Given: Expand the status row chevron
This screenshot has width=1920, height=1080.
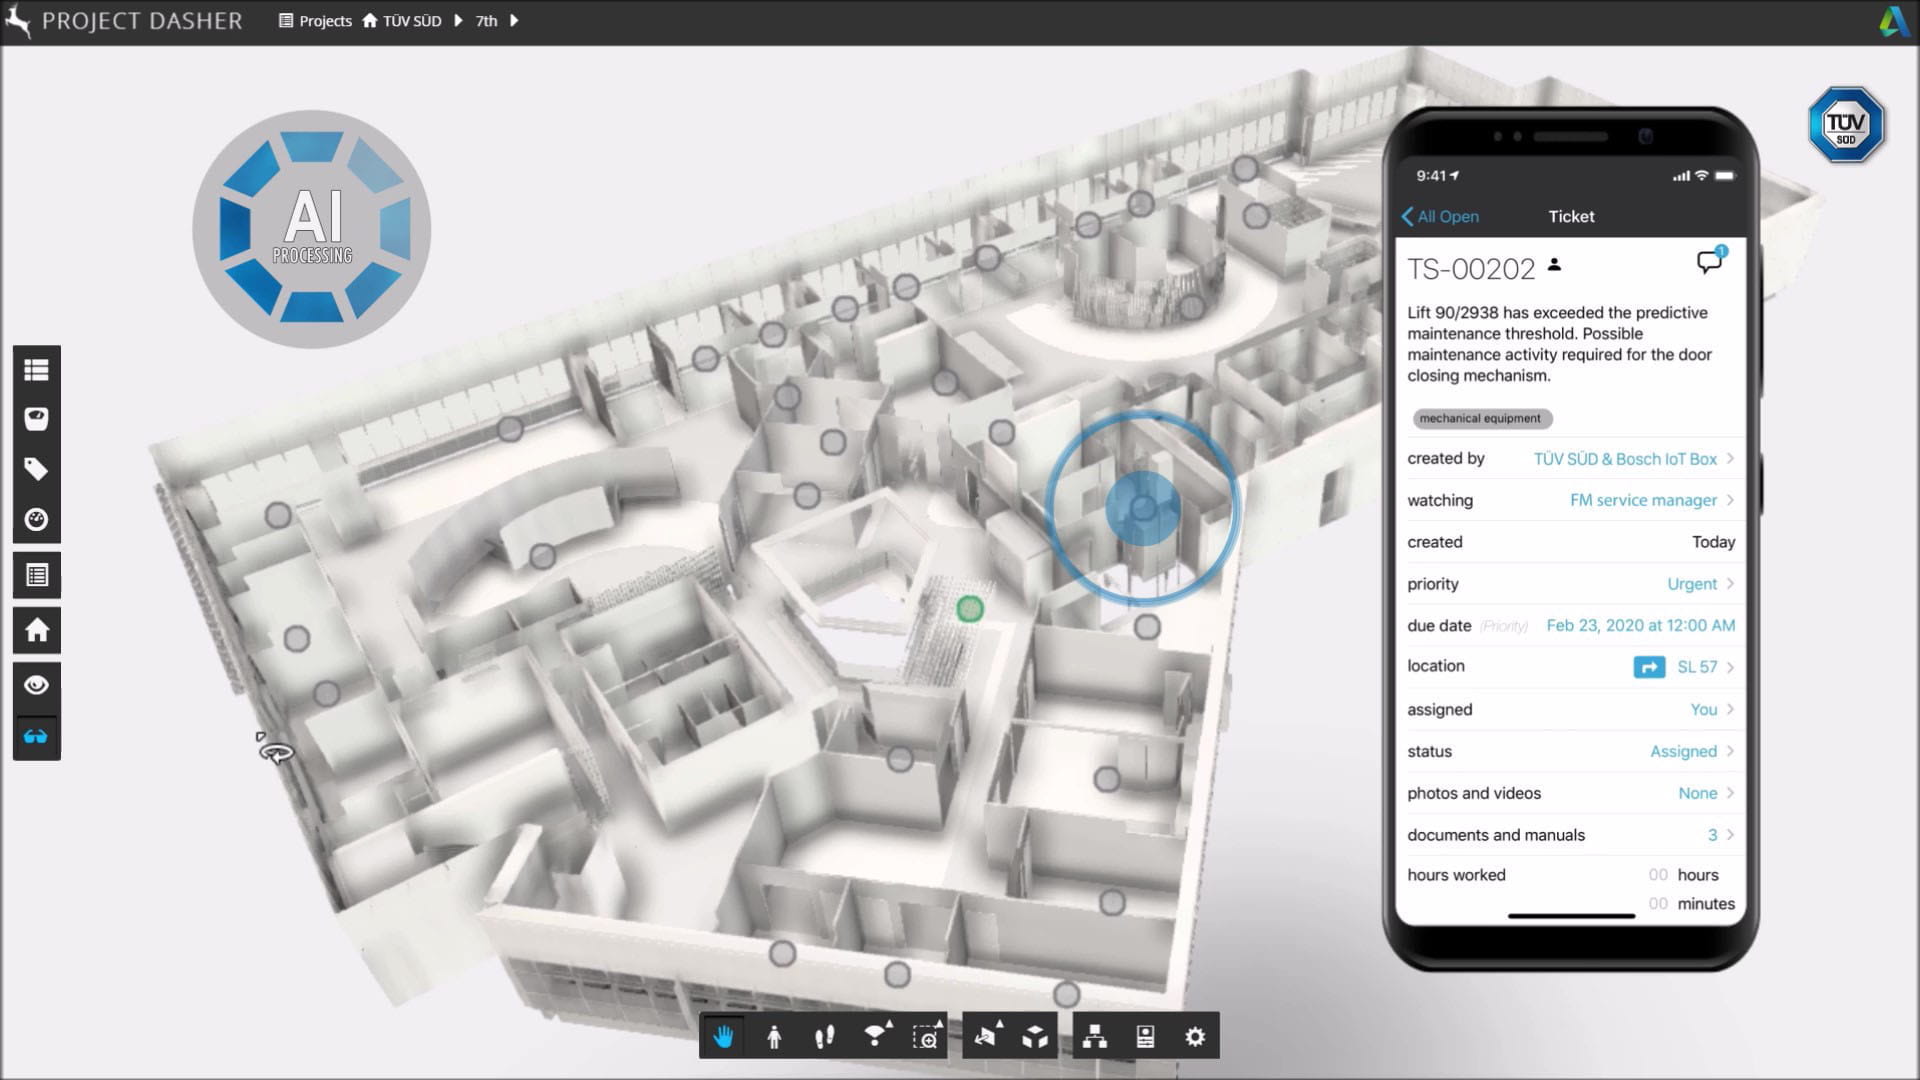Looking at the screenshot, I should [1730, 751].
